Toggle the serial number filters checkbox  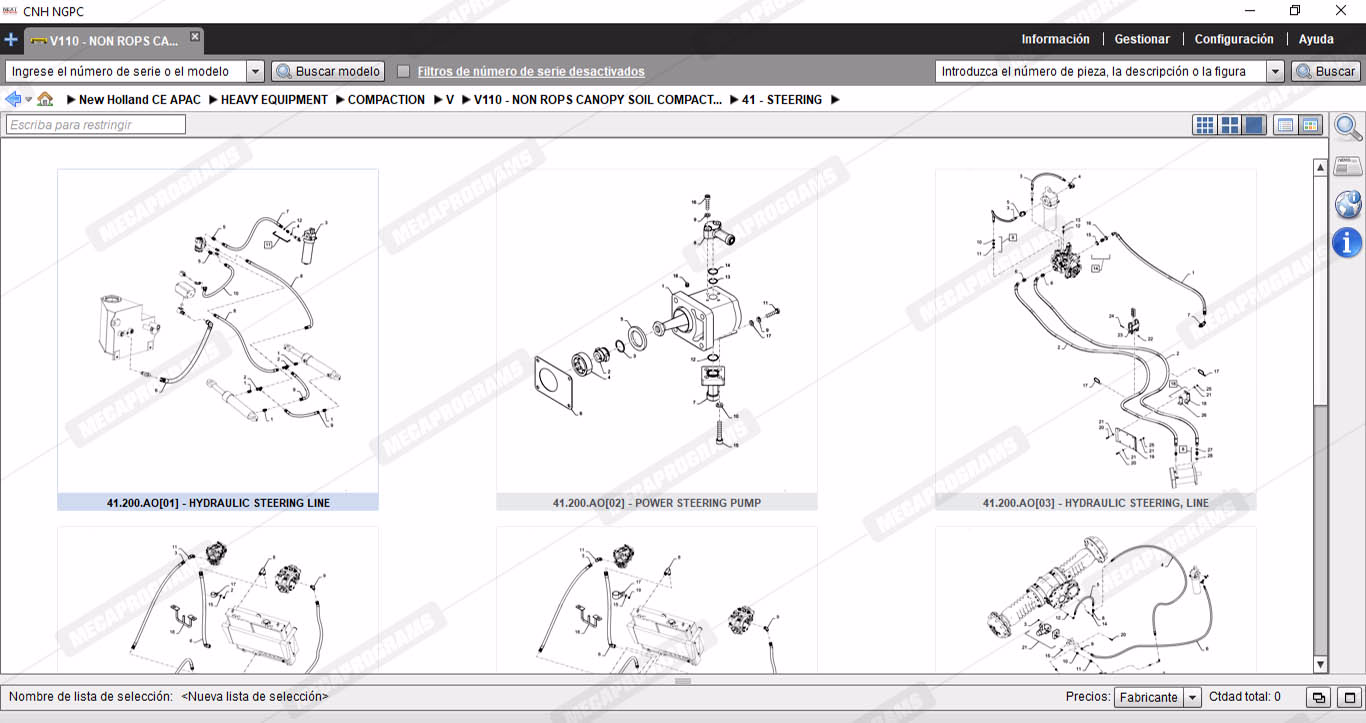tap(404, 71)
